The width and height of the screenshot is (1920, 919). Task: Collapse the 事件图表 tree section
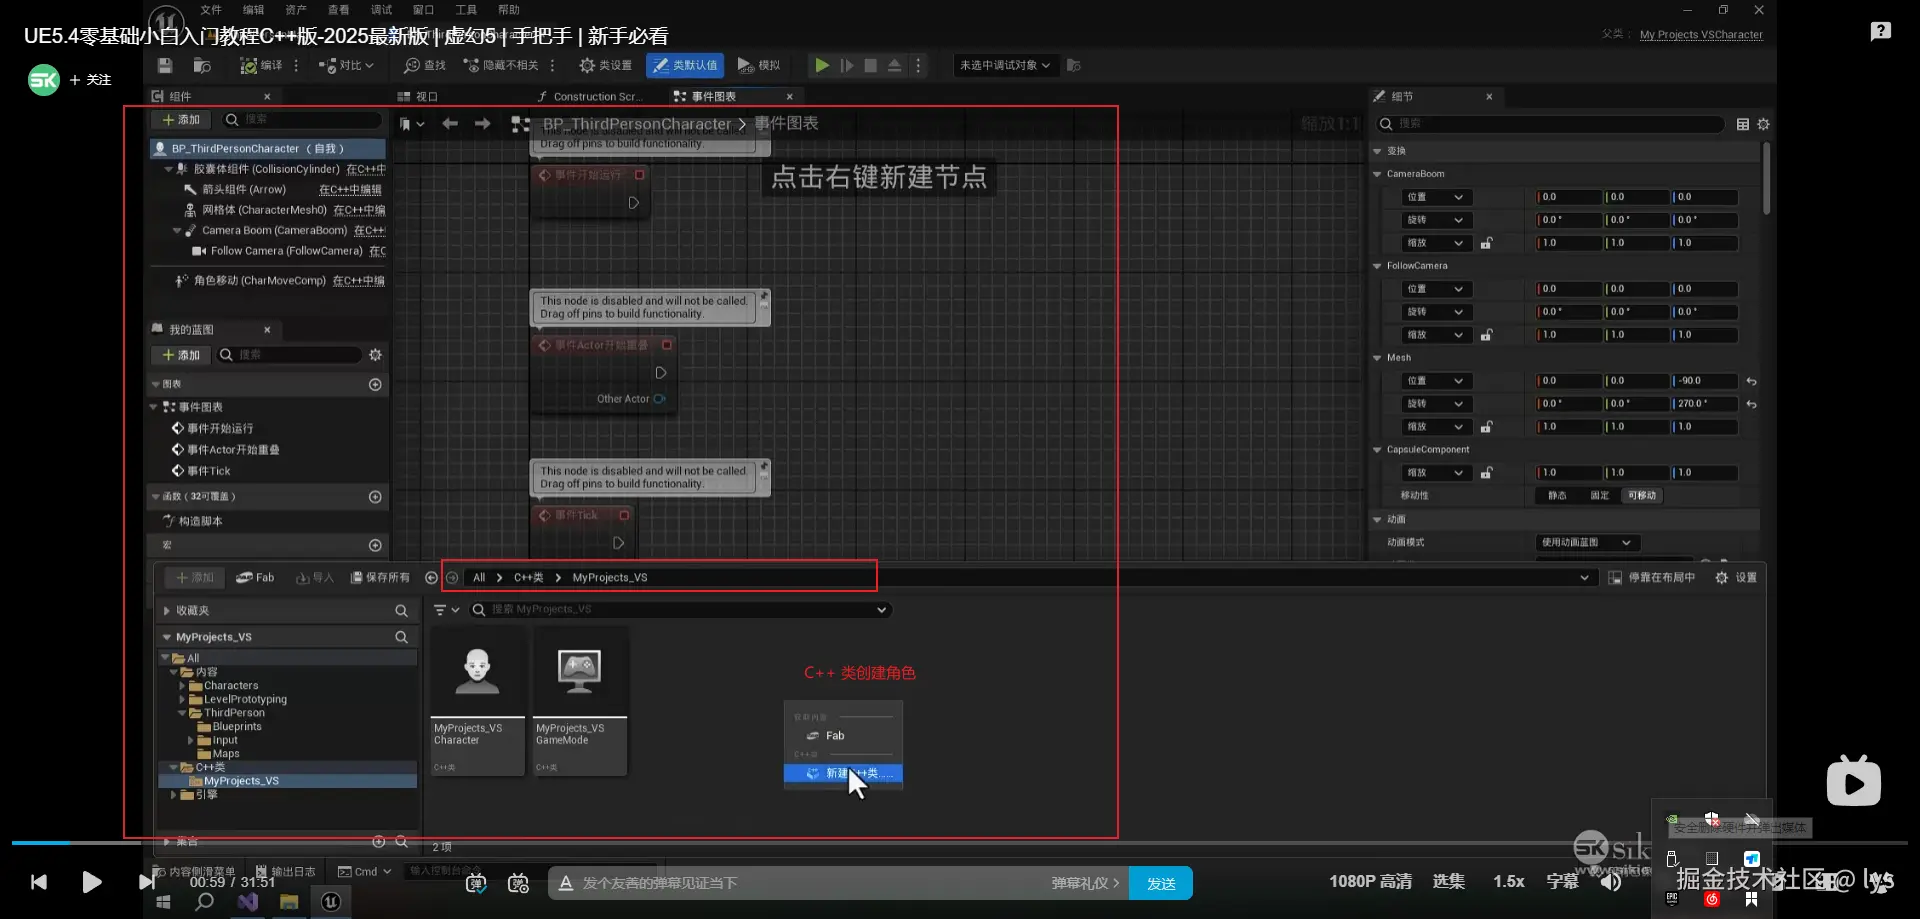154,407
